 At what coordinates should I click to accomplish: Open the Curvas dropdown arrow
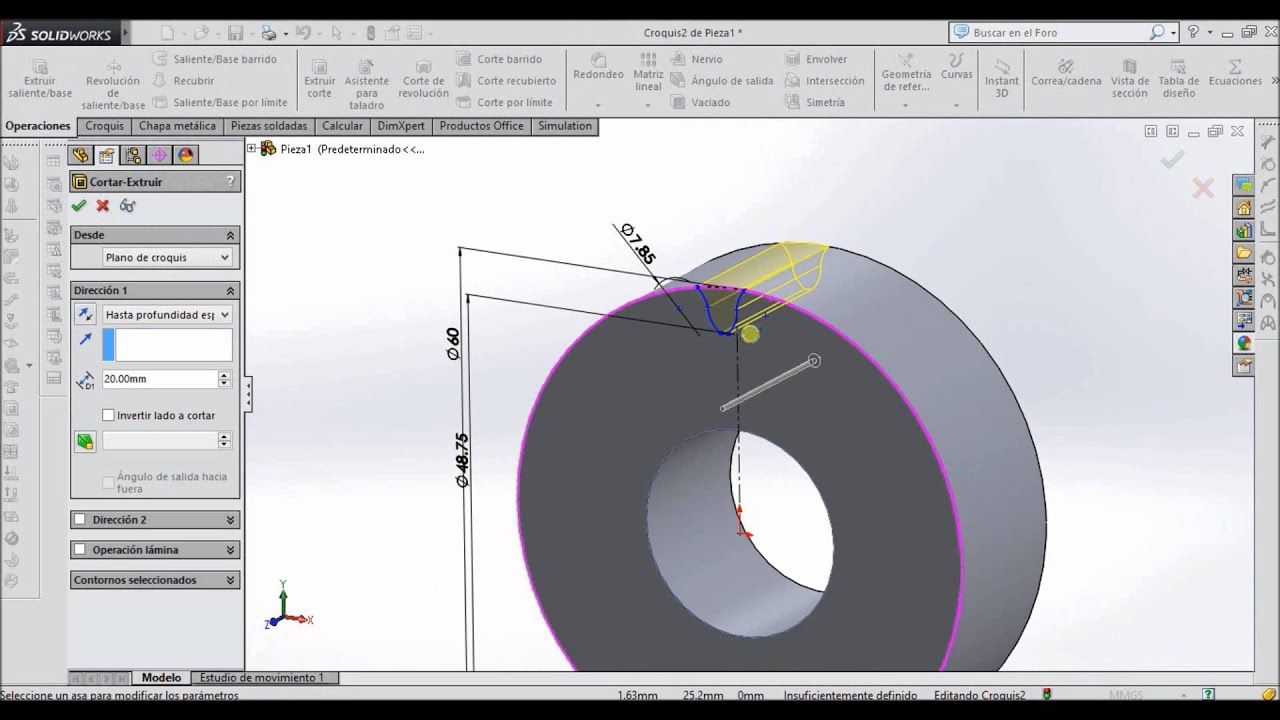(x=956, y=104)
